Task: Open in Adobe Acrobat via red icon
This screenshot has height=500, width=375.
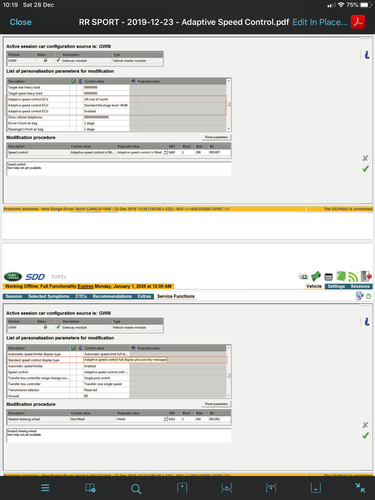Action: coord(358,22)
